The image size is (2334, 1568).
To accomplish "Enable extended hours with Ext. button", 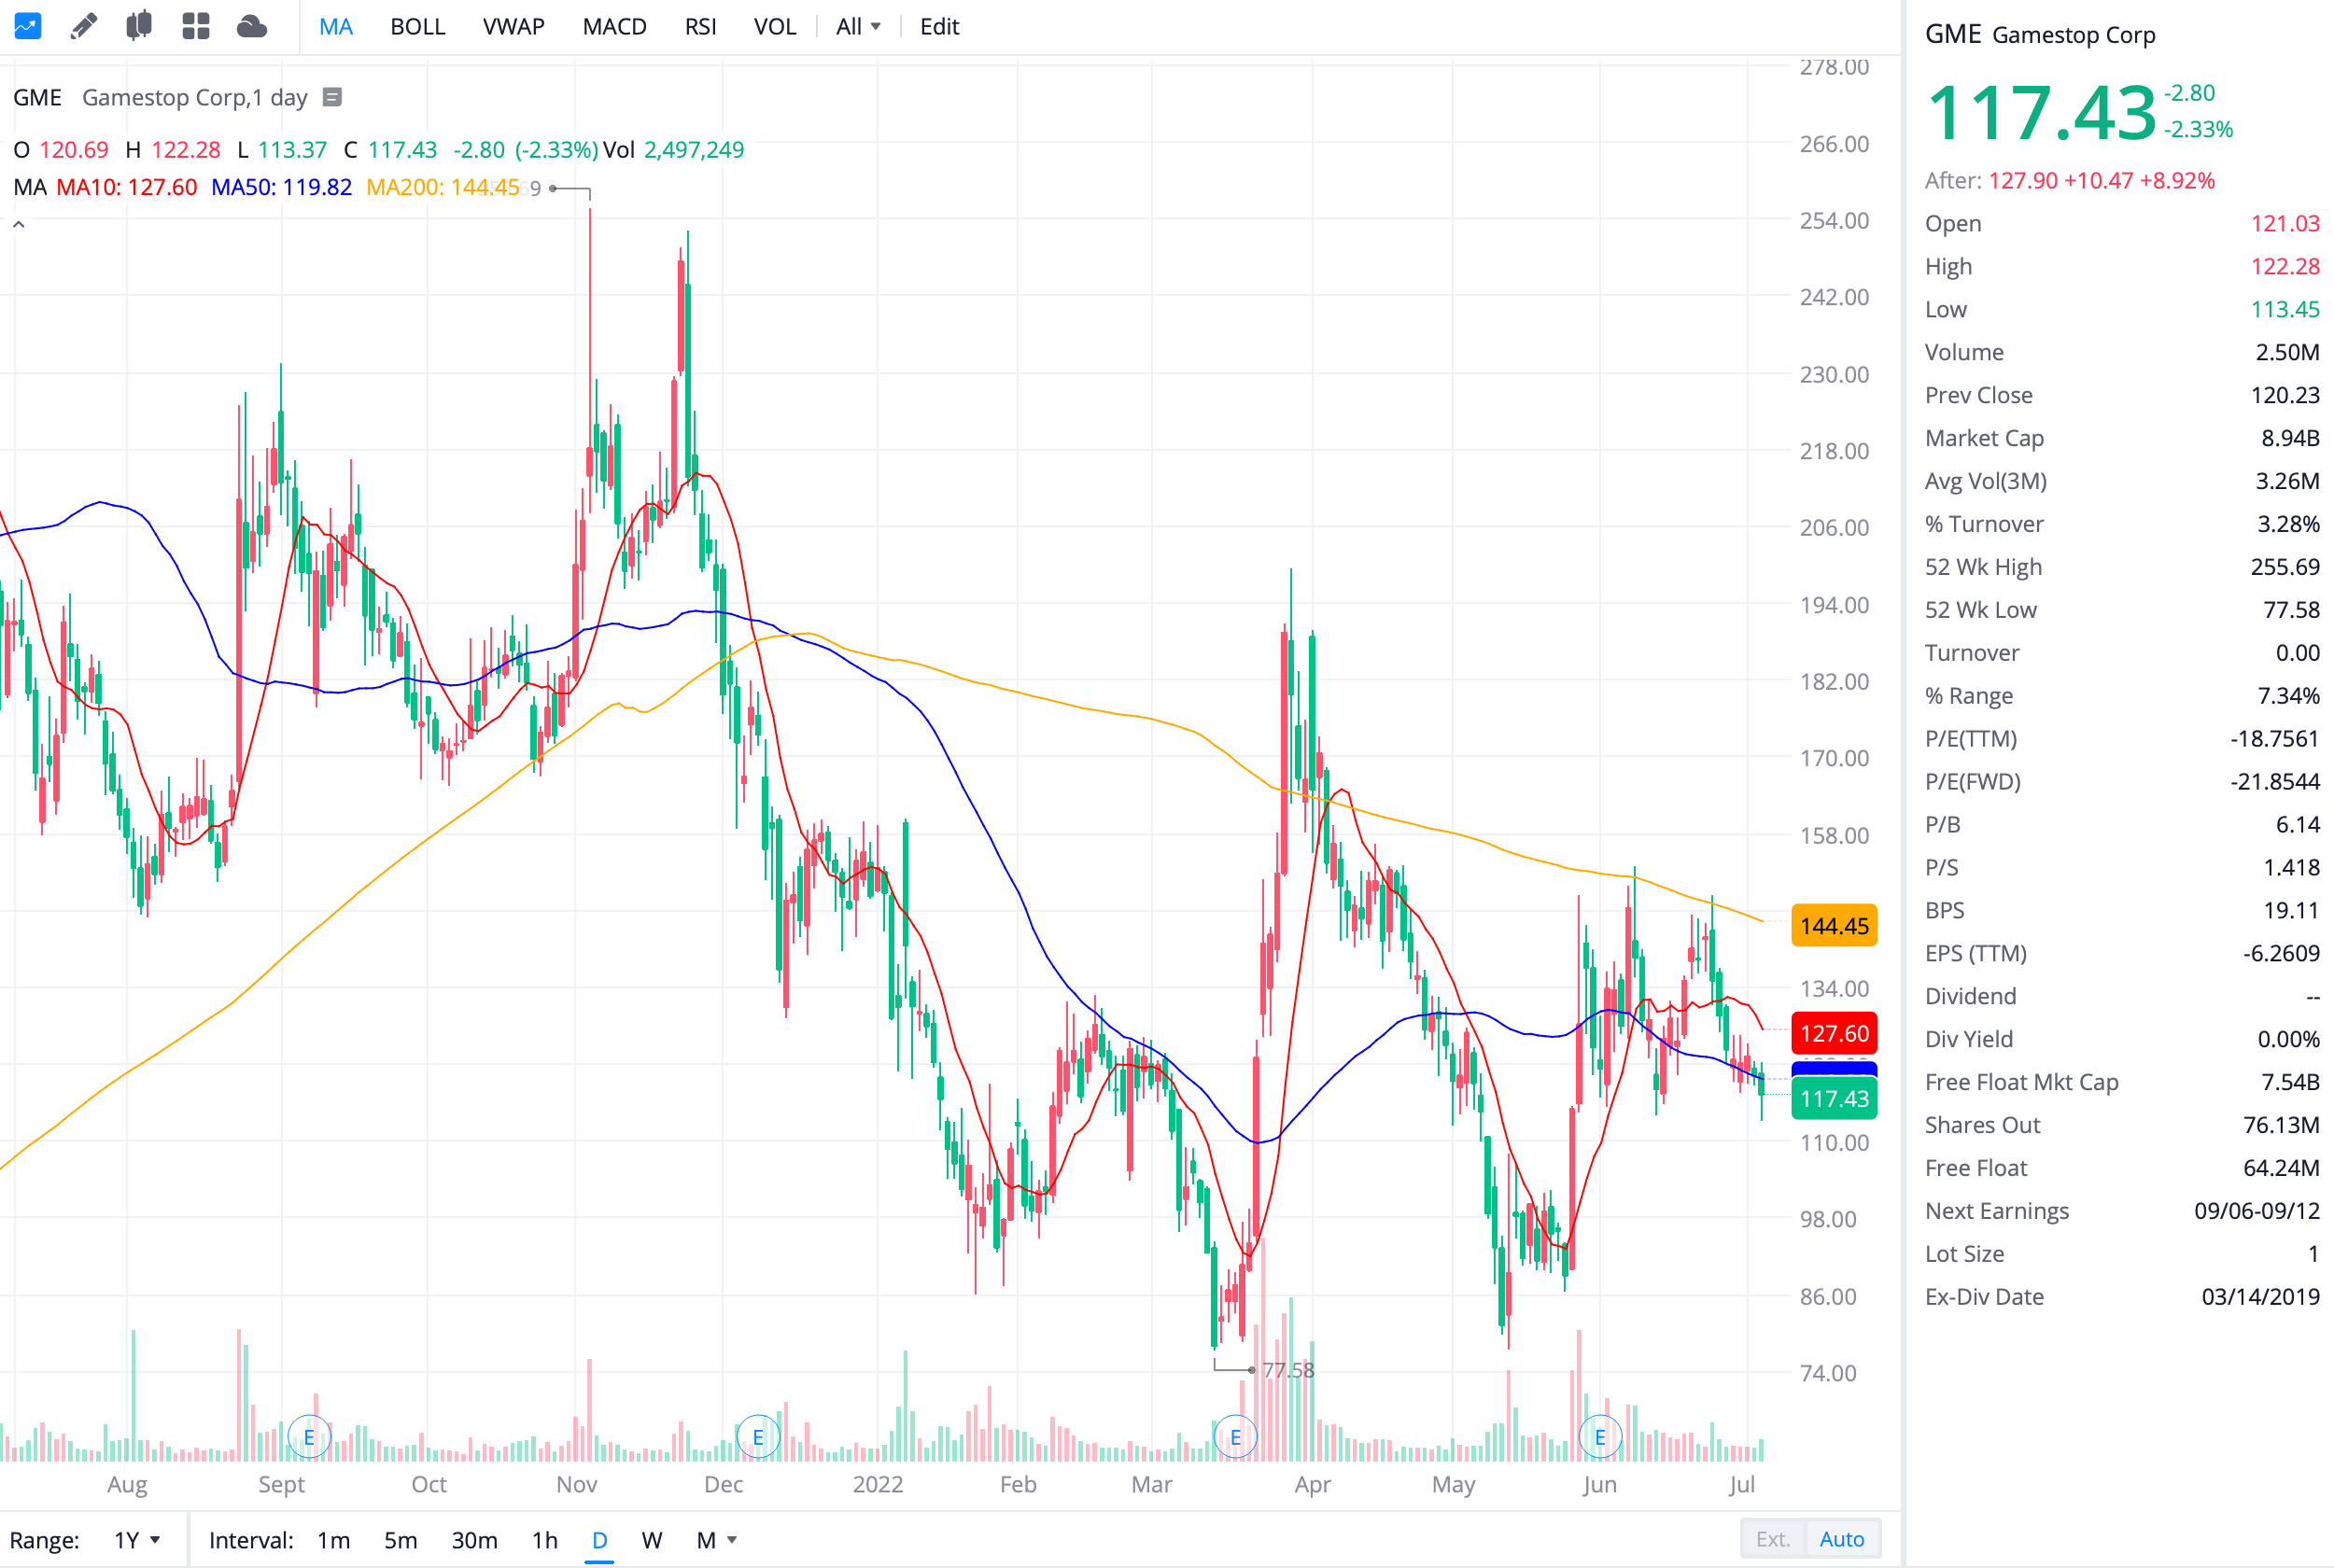I will coord(1772,1539).
